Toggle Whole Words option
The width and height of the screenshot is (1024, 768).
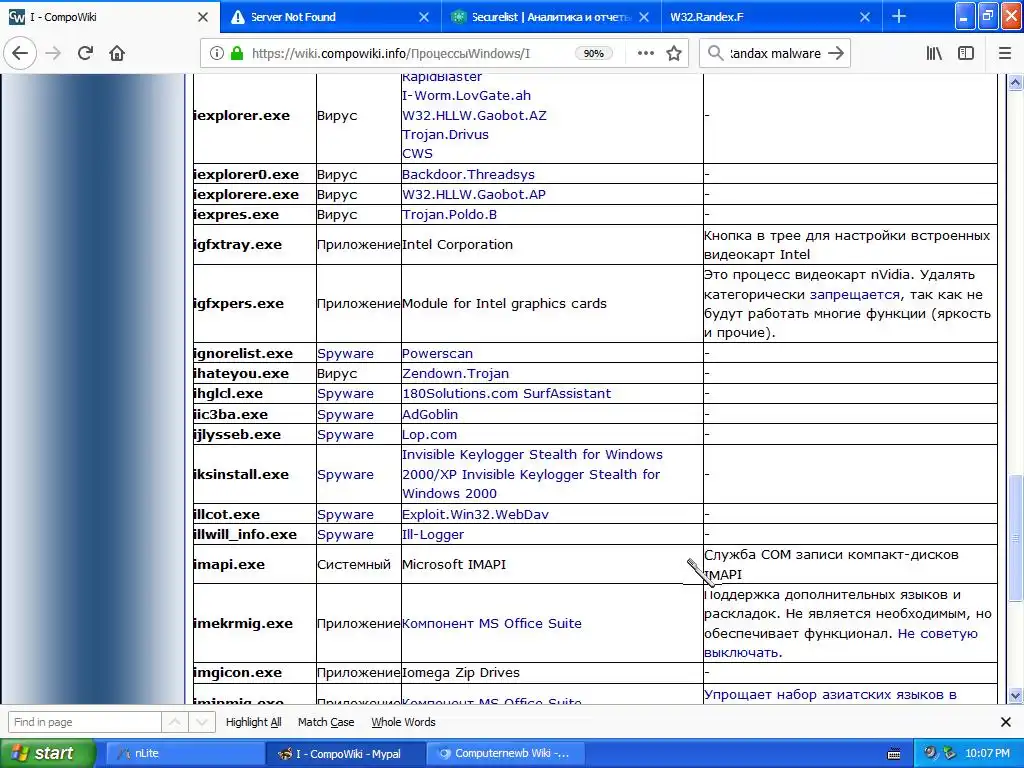pos(403,722)
